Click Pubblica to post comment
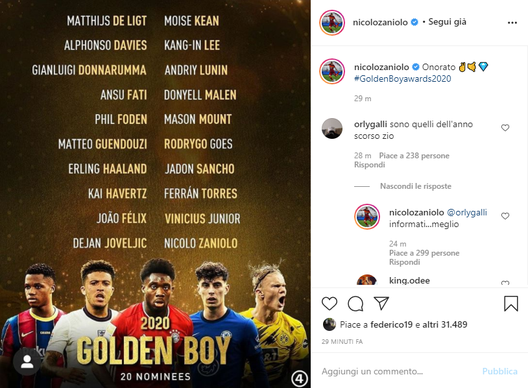This screenshot has width=528, height=388. coord(499,371)
